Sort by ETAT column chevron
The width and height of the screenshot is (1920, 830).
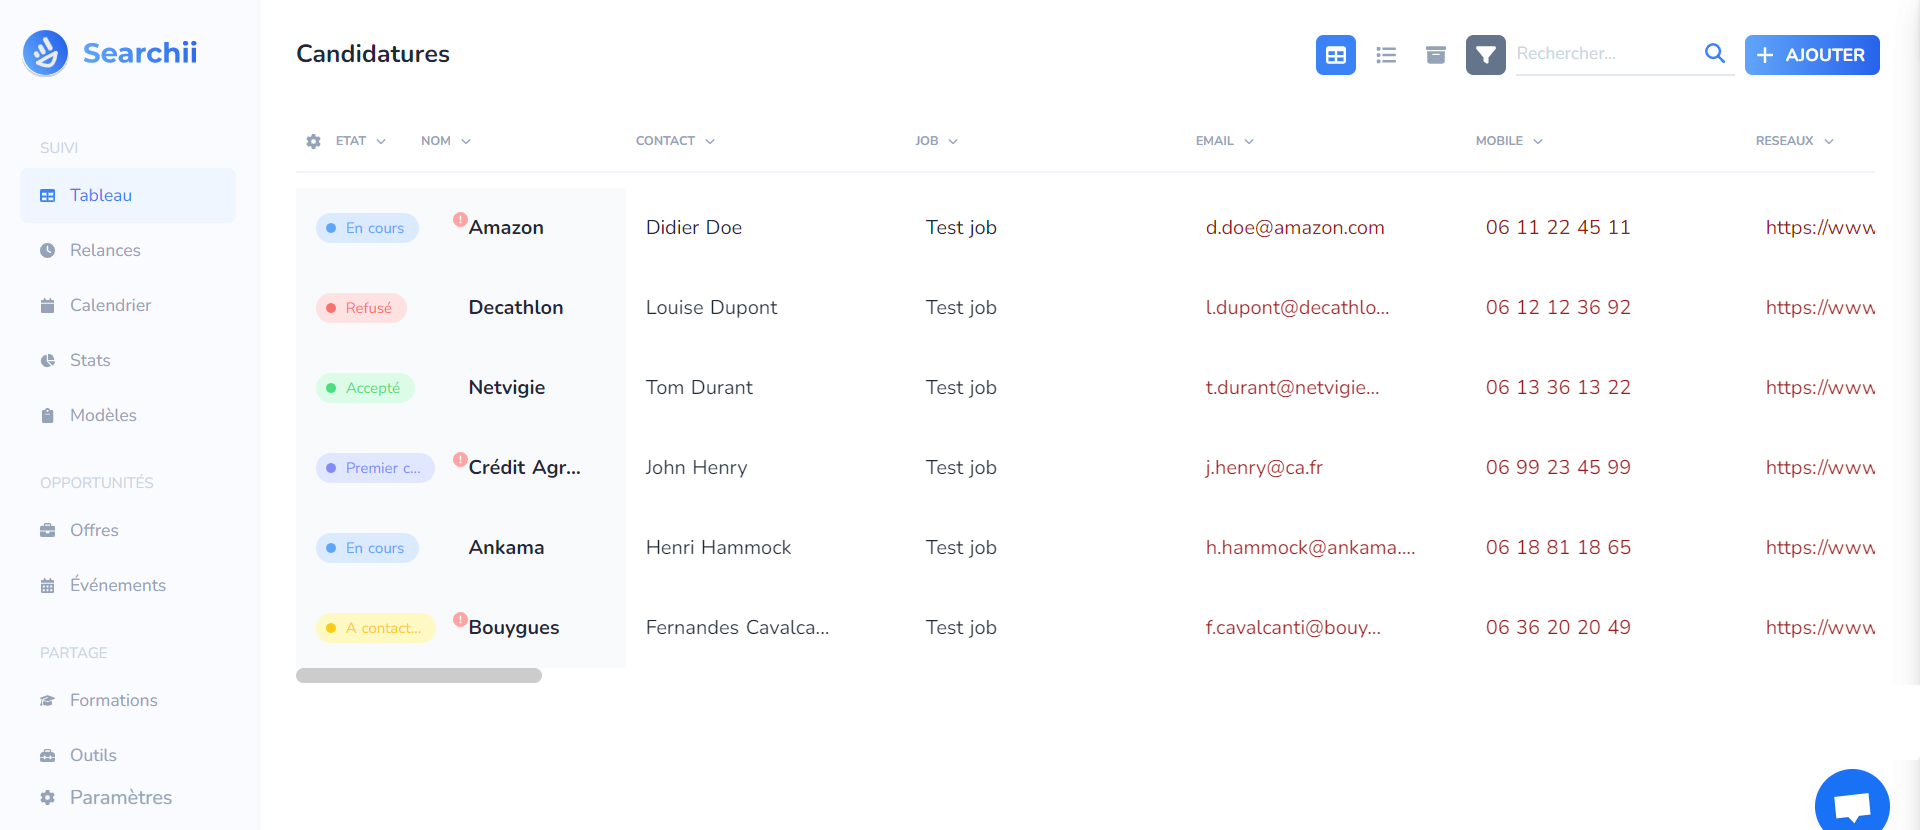click(x=381, y=142)
